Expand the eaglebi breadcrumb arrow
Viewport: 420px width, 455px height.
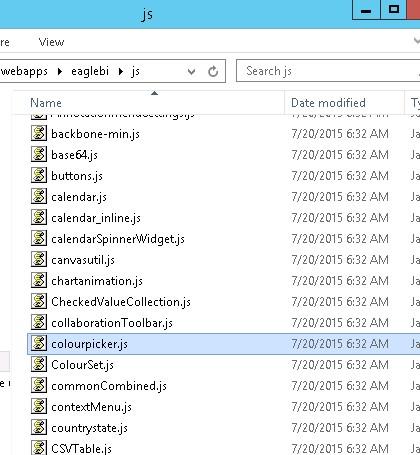click(x=121, y=71)
